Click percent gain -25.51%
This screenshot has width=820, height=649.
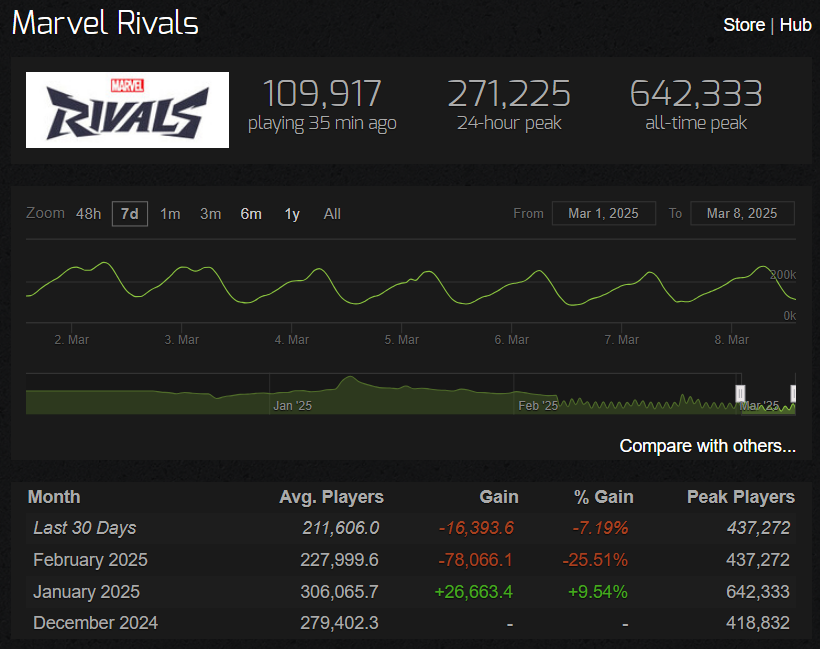(x=595, y=560)
